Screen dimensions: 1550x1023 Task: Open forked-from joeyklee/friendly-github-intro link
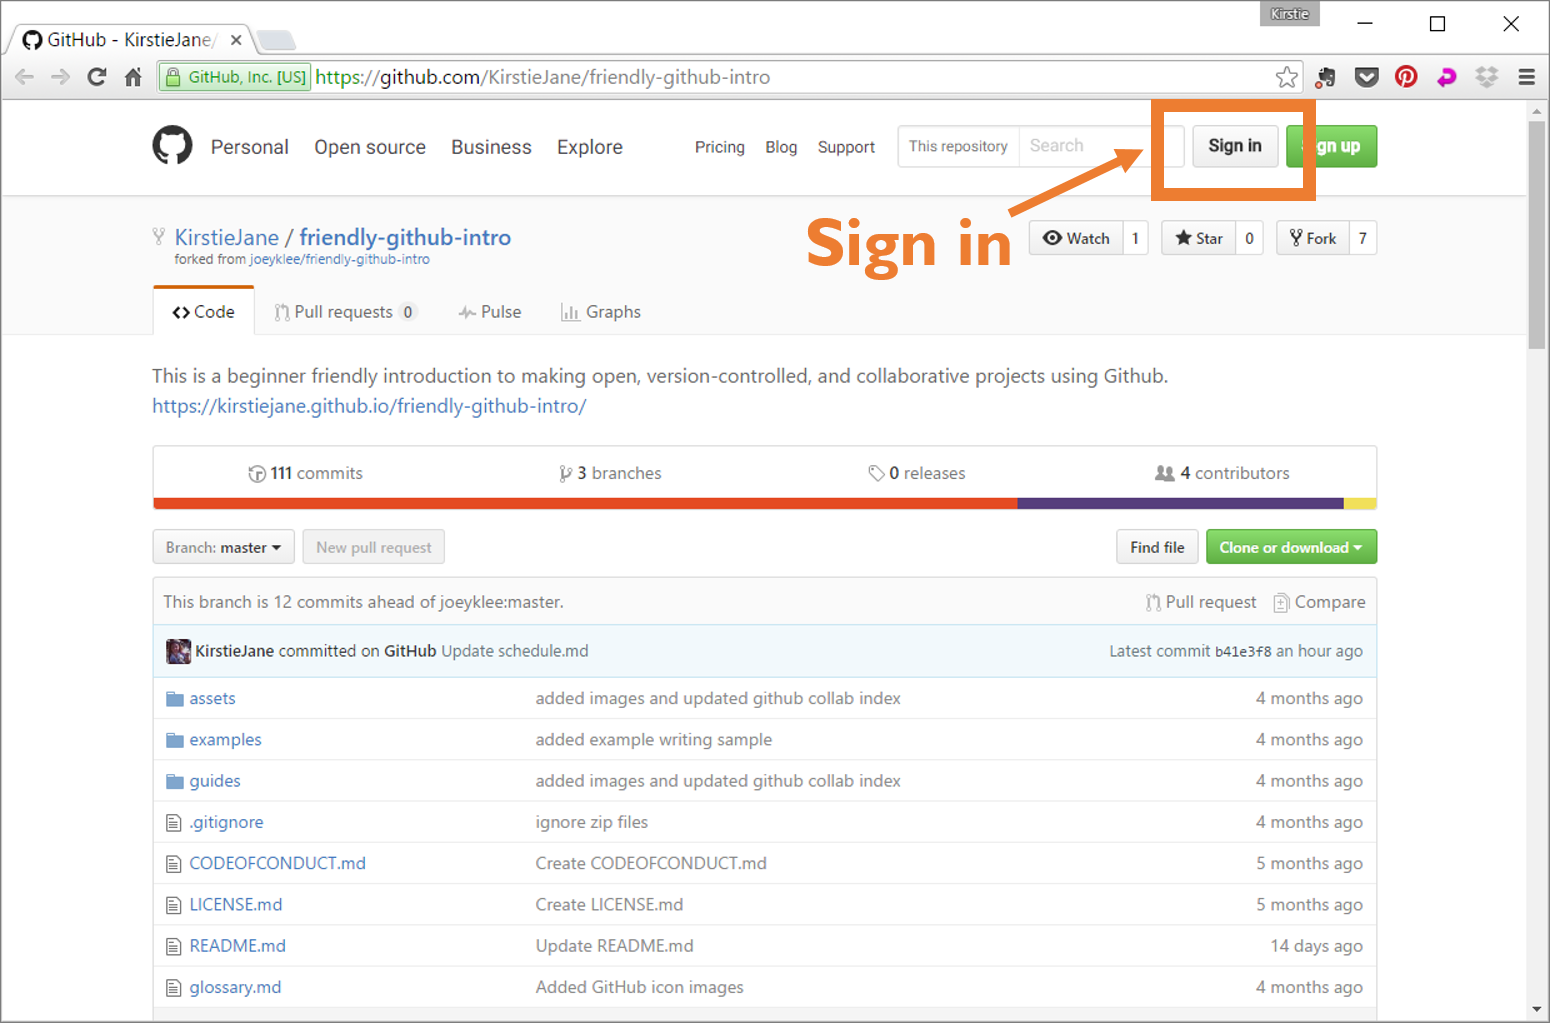point(340,259)
